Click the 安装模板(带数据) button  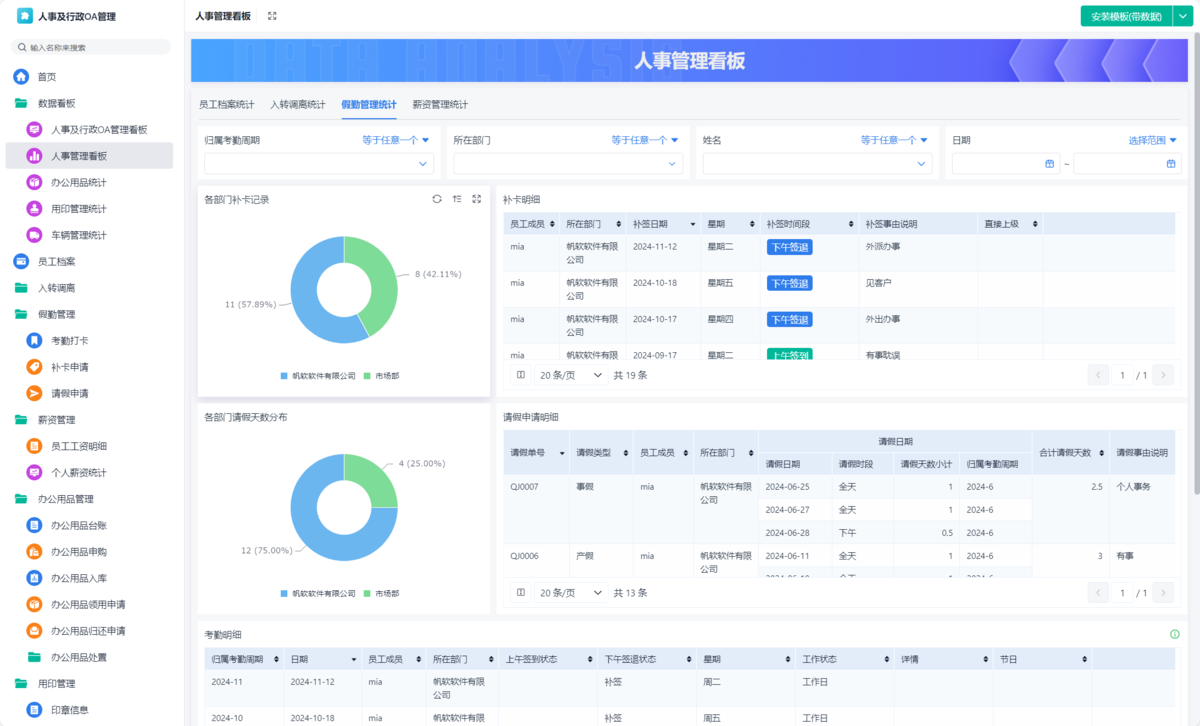(x=1125, y=16)
